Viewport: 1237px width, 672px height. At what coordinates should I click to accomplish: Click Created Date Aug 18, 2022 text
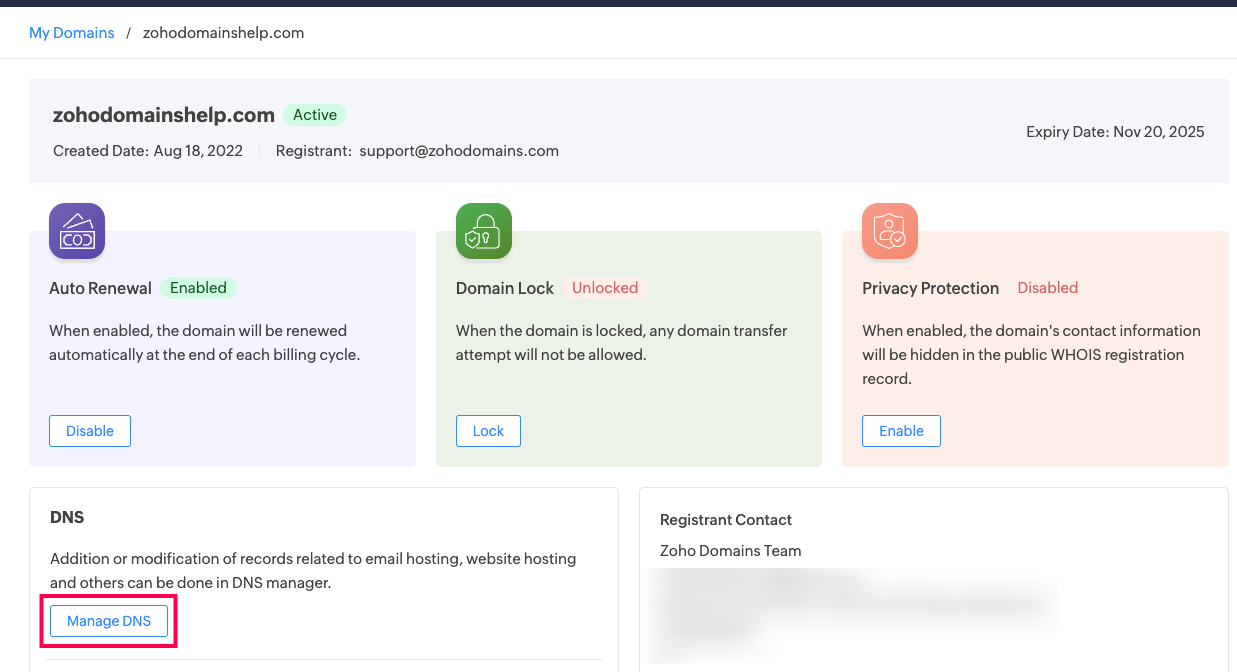(148, 151)
